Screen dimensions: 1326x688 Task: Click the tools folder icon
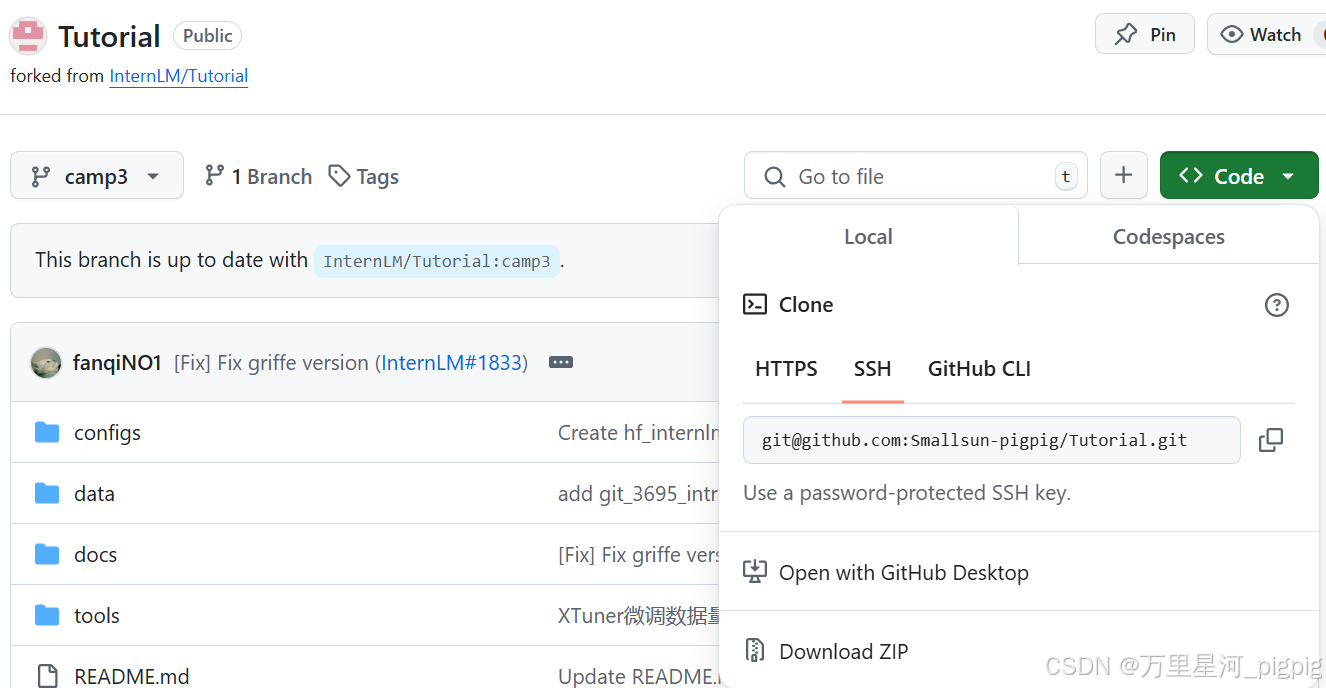coord(47,616)
